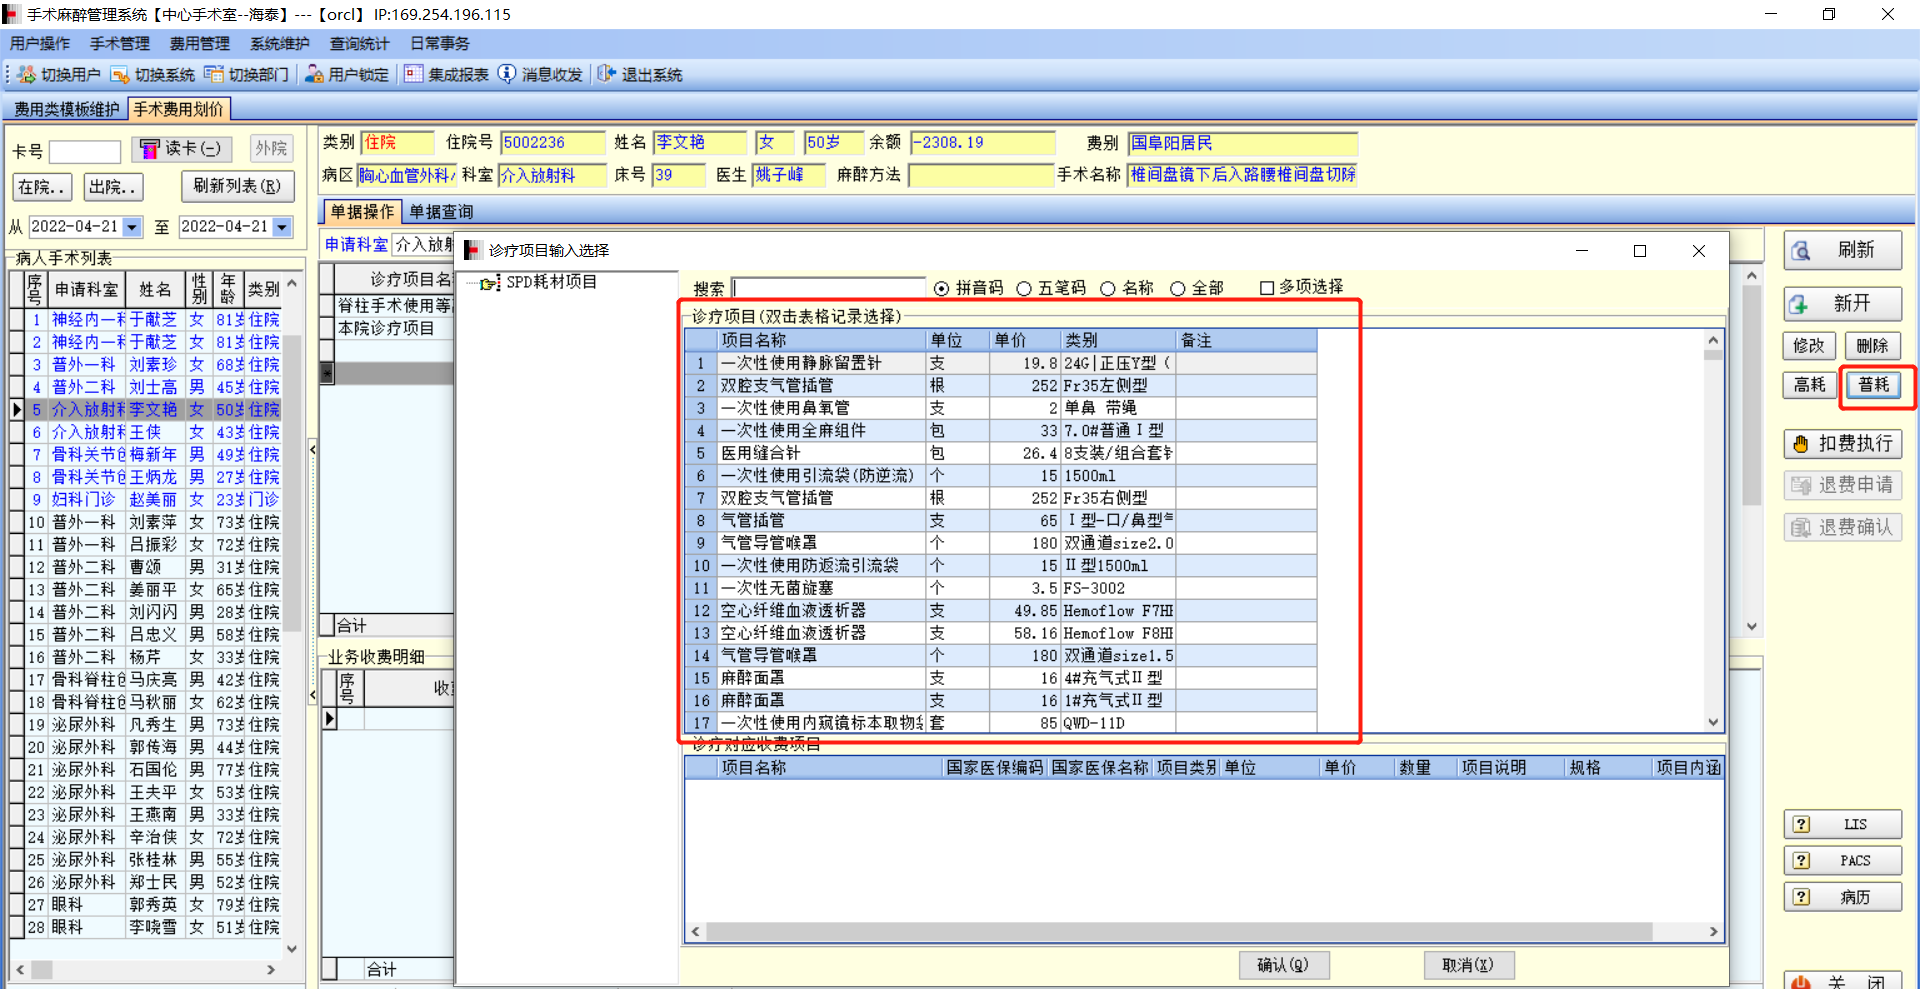This screenshot has width=1920, height=989.
Task: Select the 拼音码 search radio button
Action: pos(941,289)
